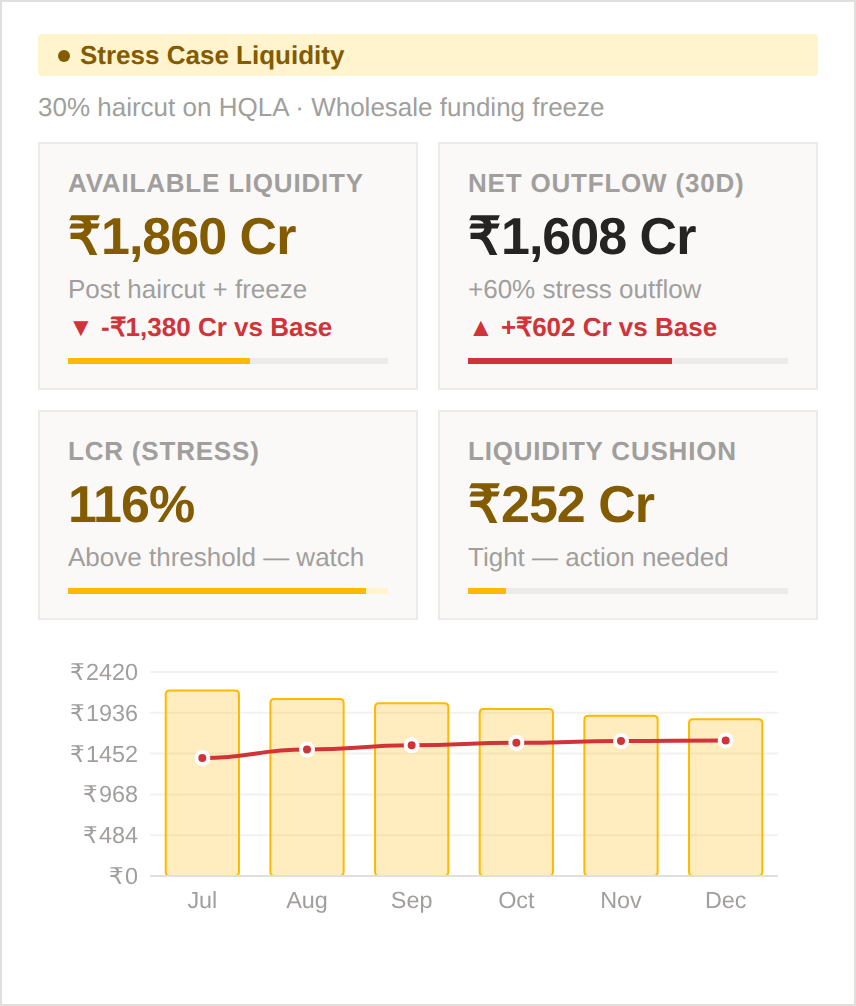
Task: Select the ₹252 Cr liquidity cushion figure
Action: (561, 505)
